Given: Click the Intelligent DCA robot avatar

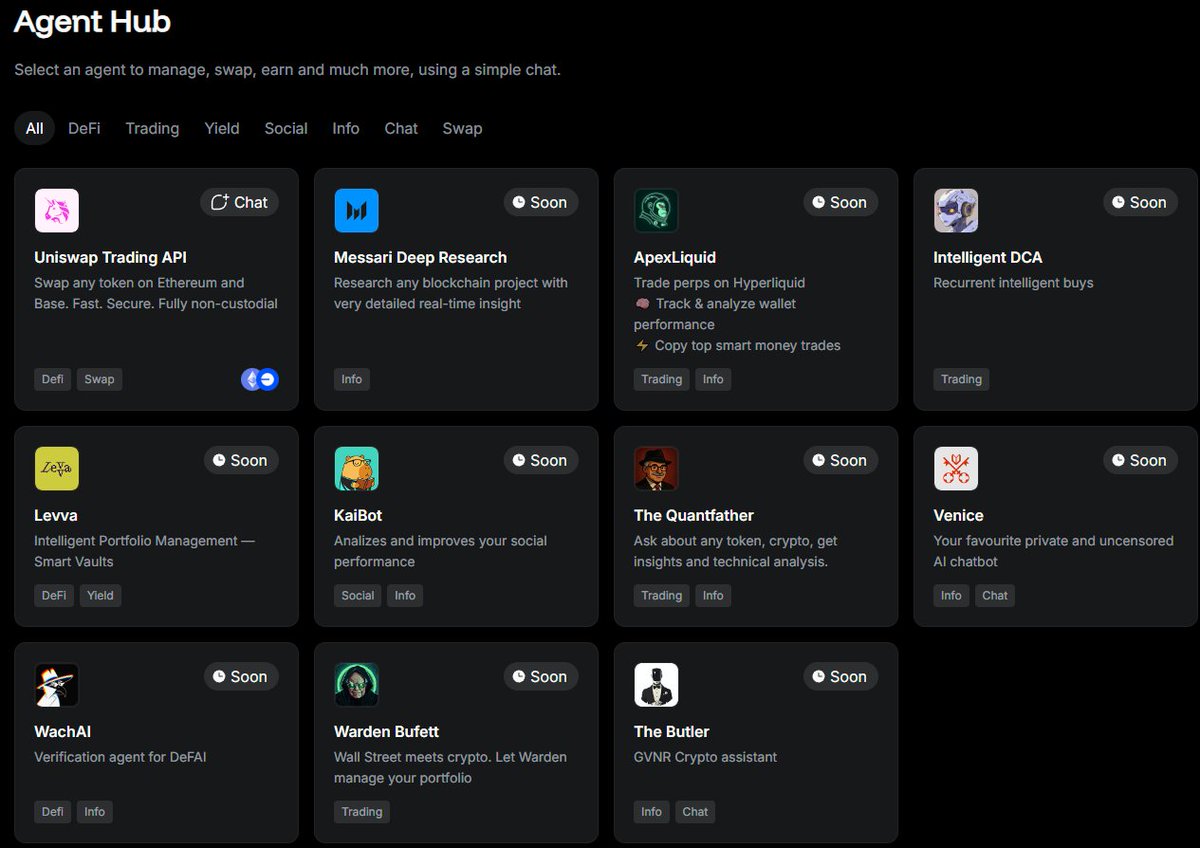Looking at the screenshot, I should 956,211.
